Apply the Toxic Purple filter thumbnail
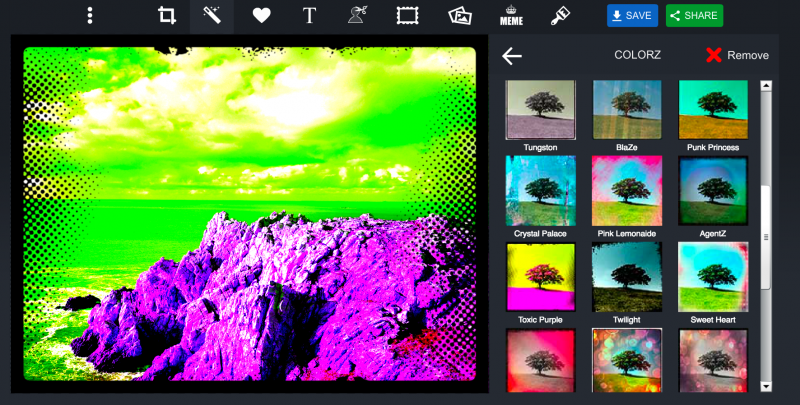 pyautogui.click(x=540, y=277)
